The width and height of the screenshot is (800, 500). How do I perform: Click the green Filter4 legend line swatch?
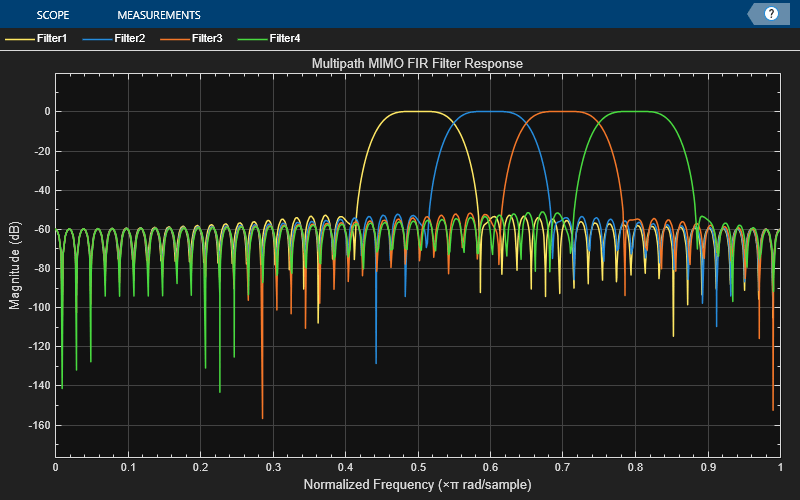pos(252,39)
